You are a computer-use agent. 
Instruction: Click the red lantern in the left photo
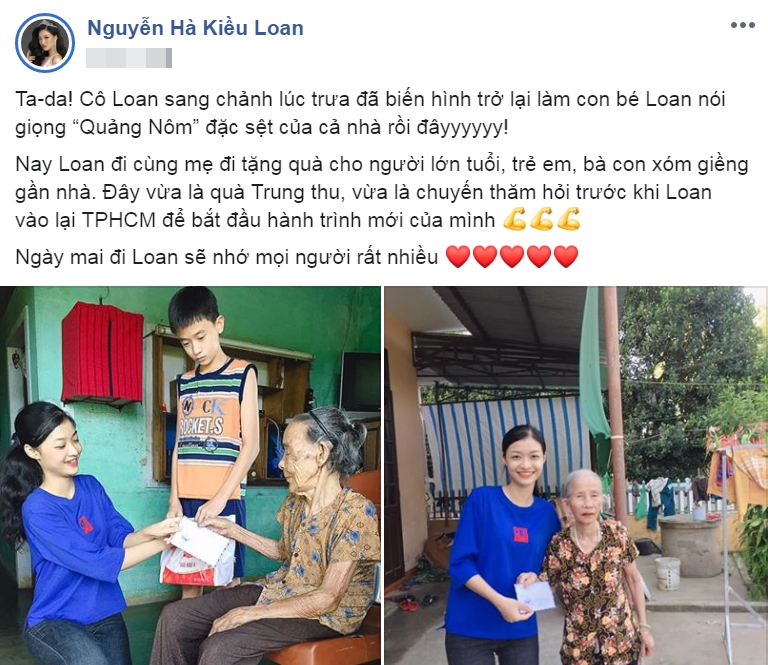[102, 353]
